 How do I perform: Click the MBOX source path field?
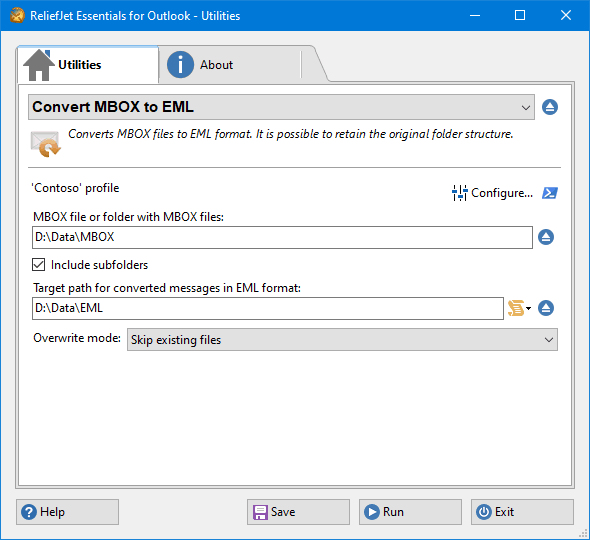point(282,237)
